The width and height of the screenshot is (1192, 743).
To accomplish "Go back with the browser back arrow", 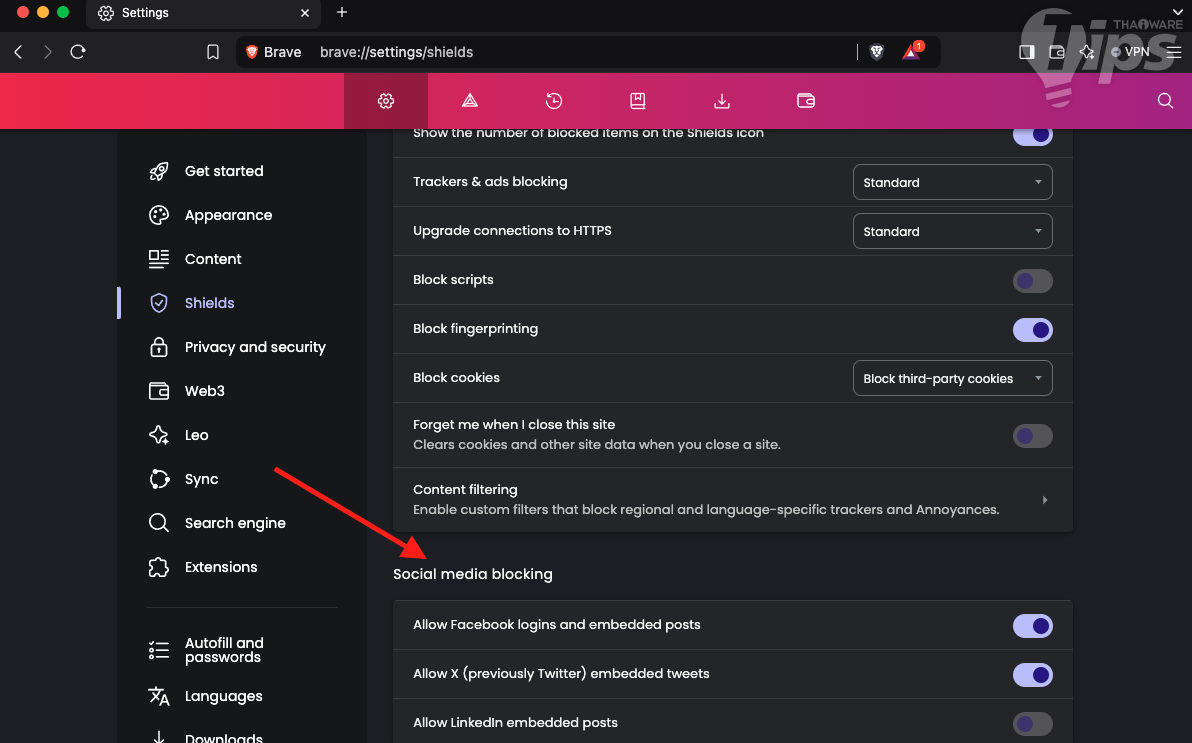I will coord(19,52).
